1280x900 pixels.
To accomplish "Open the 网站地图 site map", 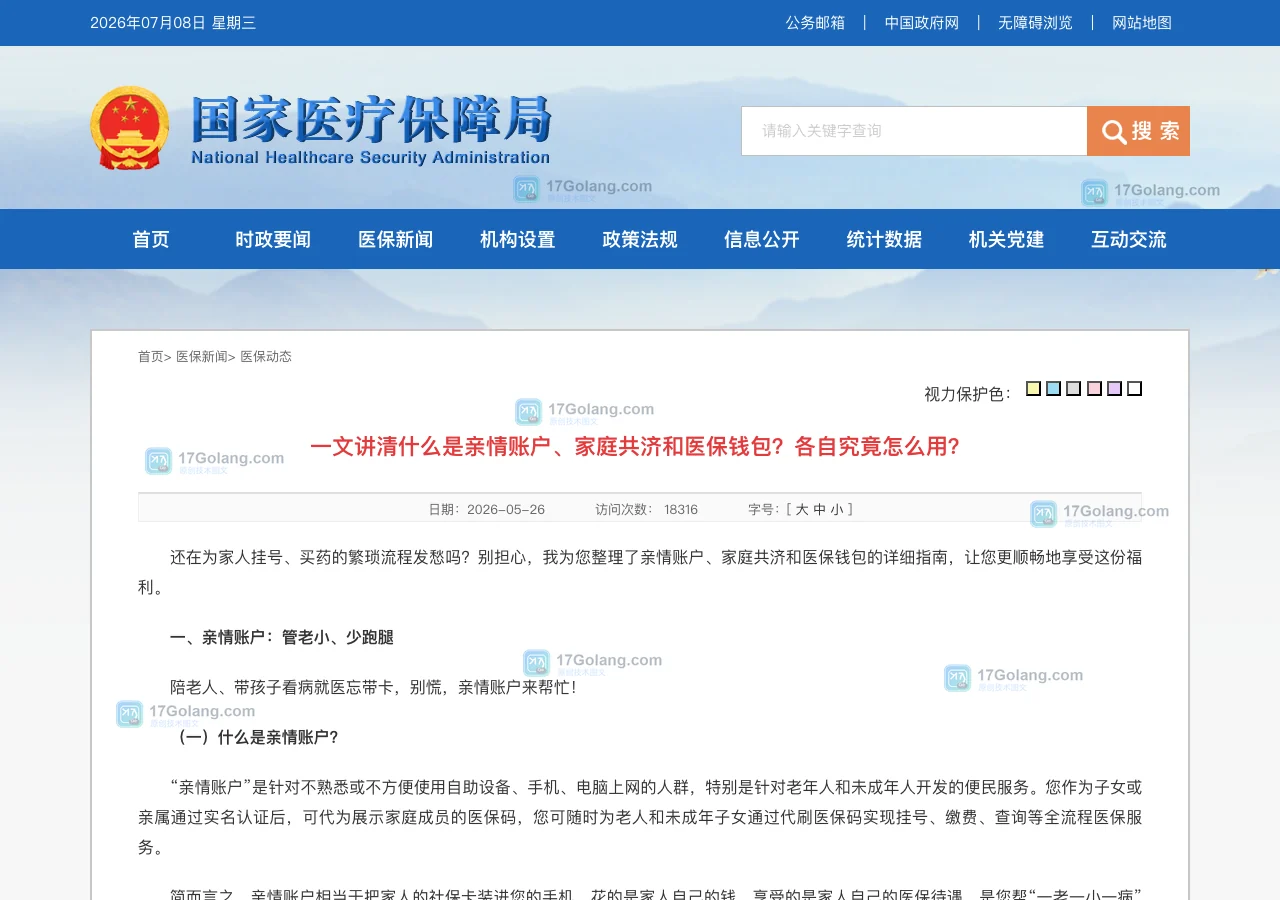I will pos(1142,22).
